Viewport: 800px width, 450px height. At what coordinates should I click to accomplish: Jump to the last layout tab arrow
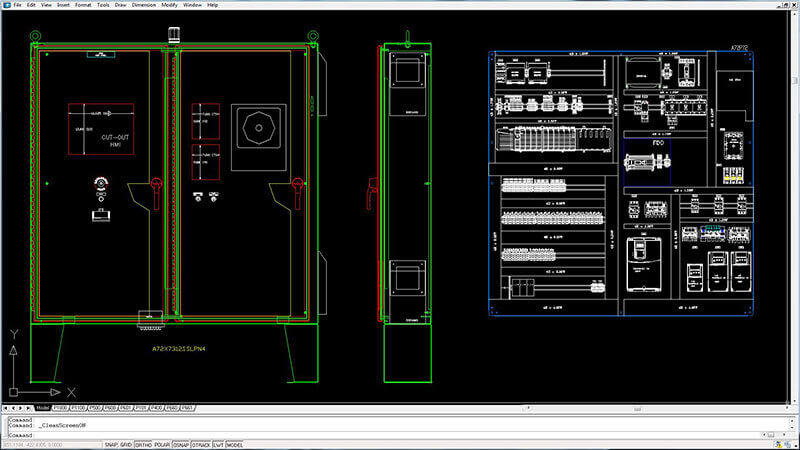(28, 408)
